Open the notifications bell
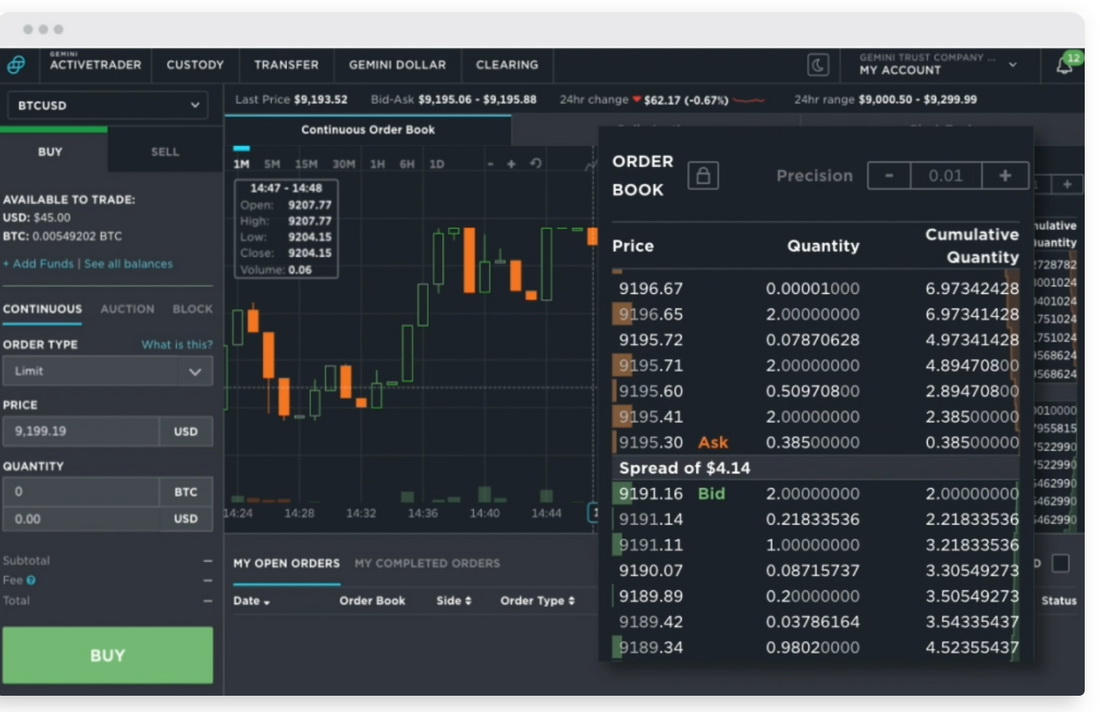 coord(1064,65)
